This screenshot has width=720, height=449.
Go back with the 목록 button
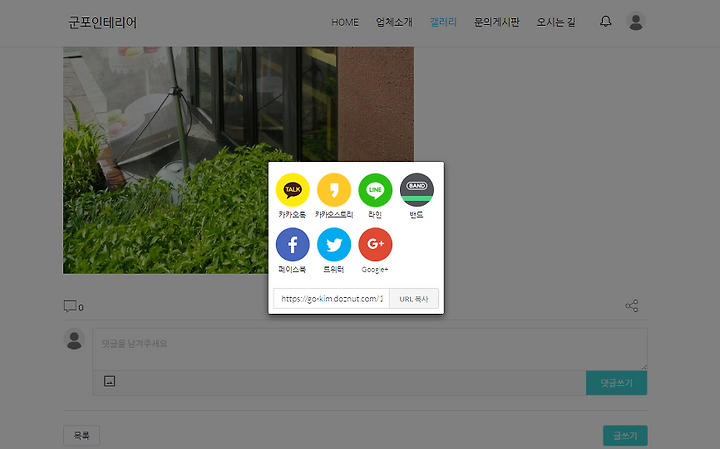(81, 435)
